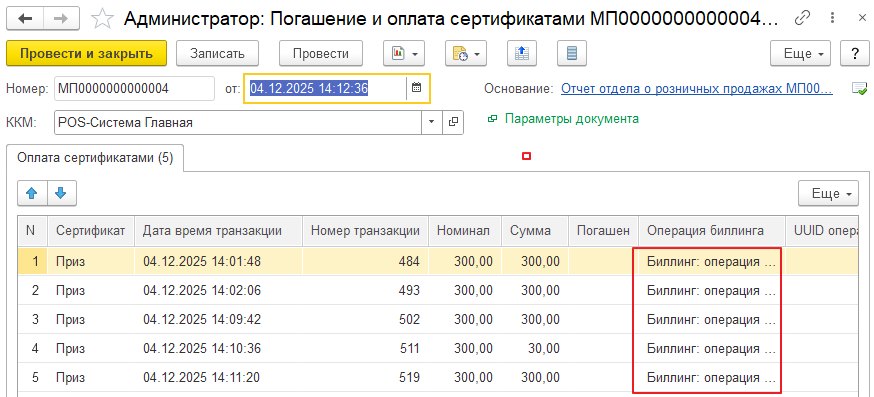Select cell '04.12.2025 14:10:36'

click(218, 348)
